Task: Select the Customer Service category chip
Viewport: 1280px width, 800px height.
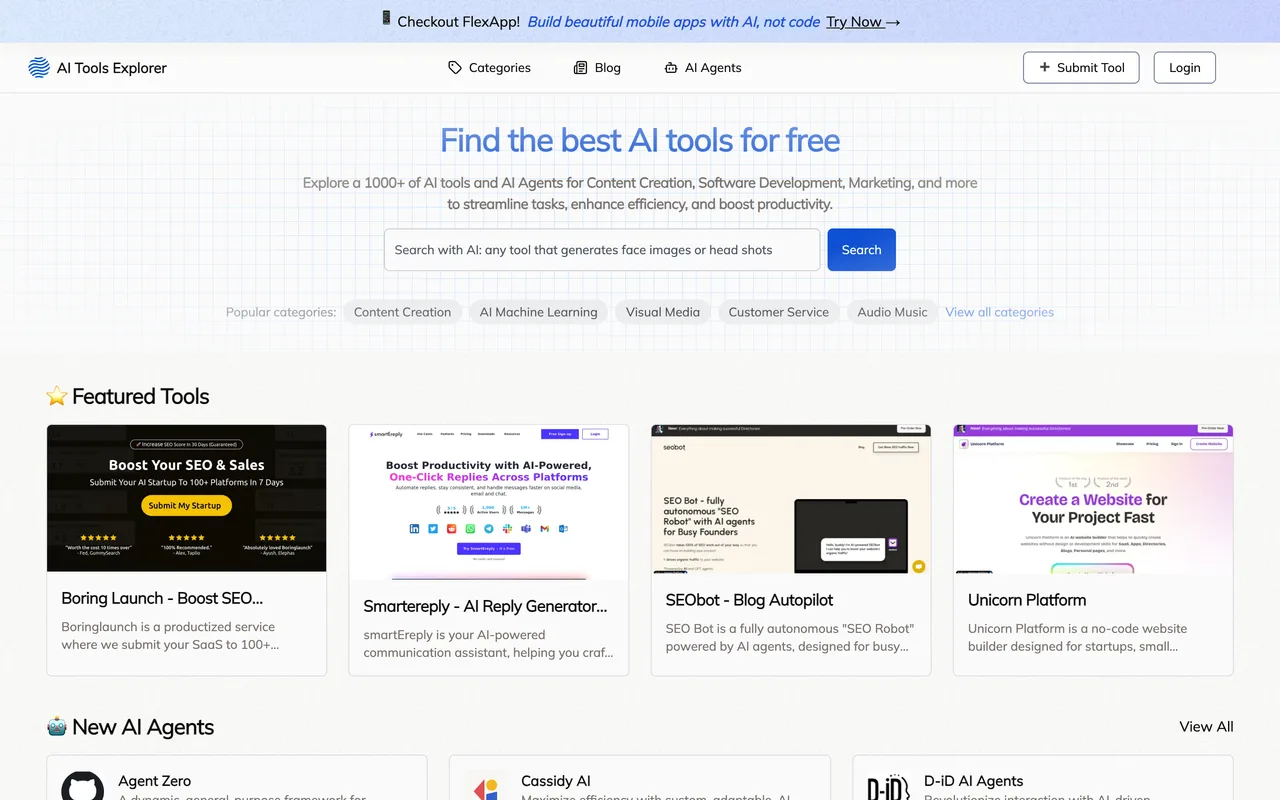Action: pyautogui.click(x=778, y=312)
